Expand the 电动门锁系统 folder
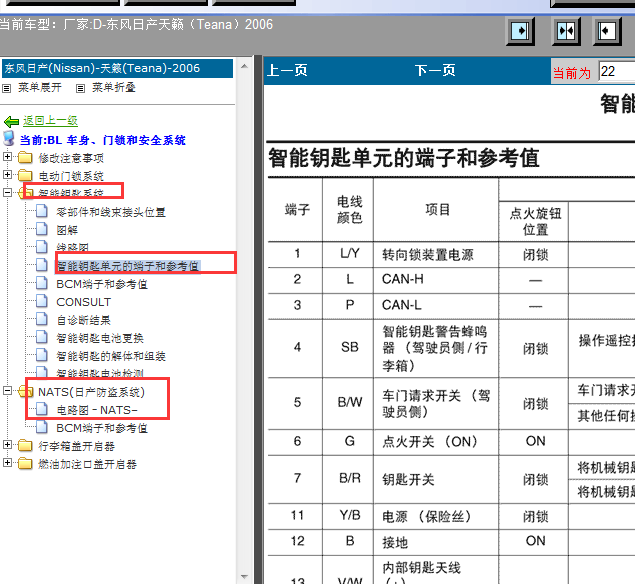635x584 pixels. point(7,174)
